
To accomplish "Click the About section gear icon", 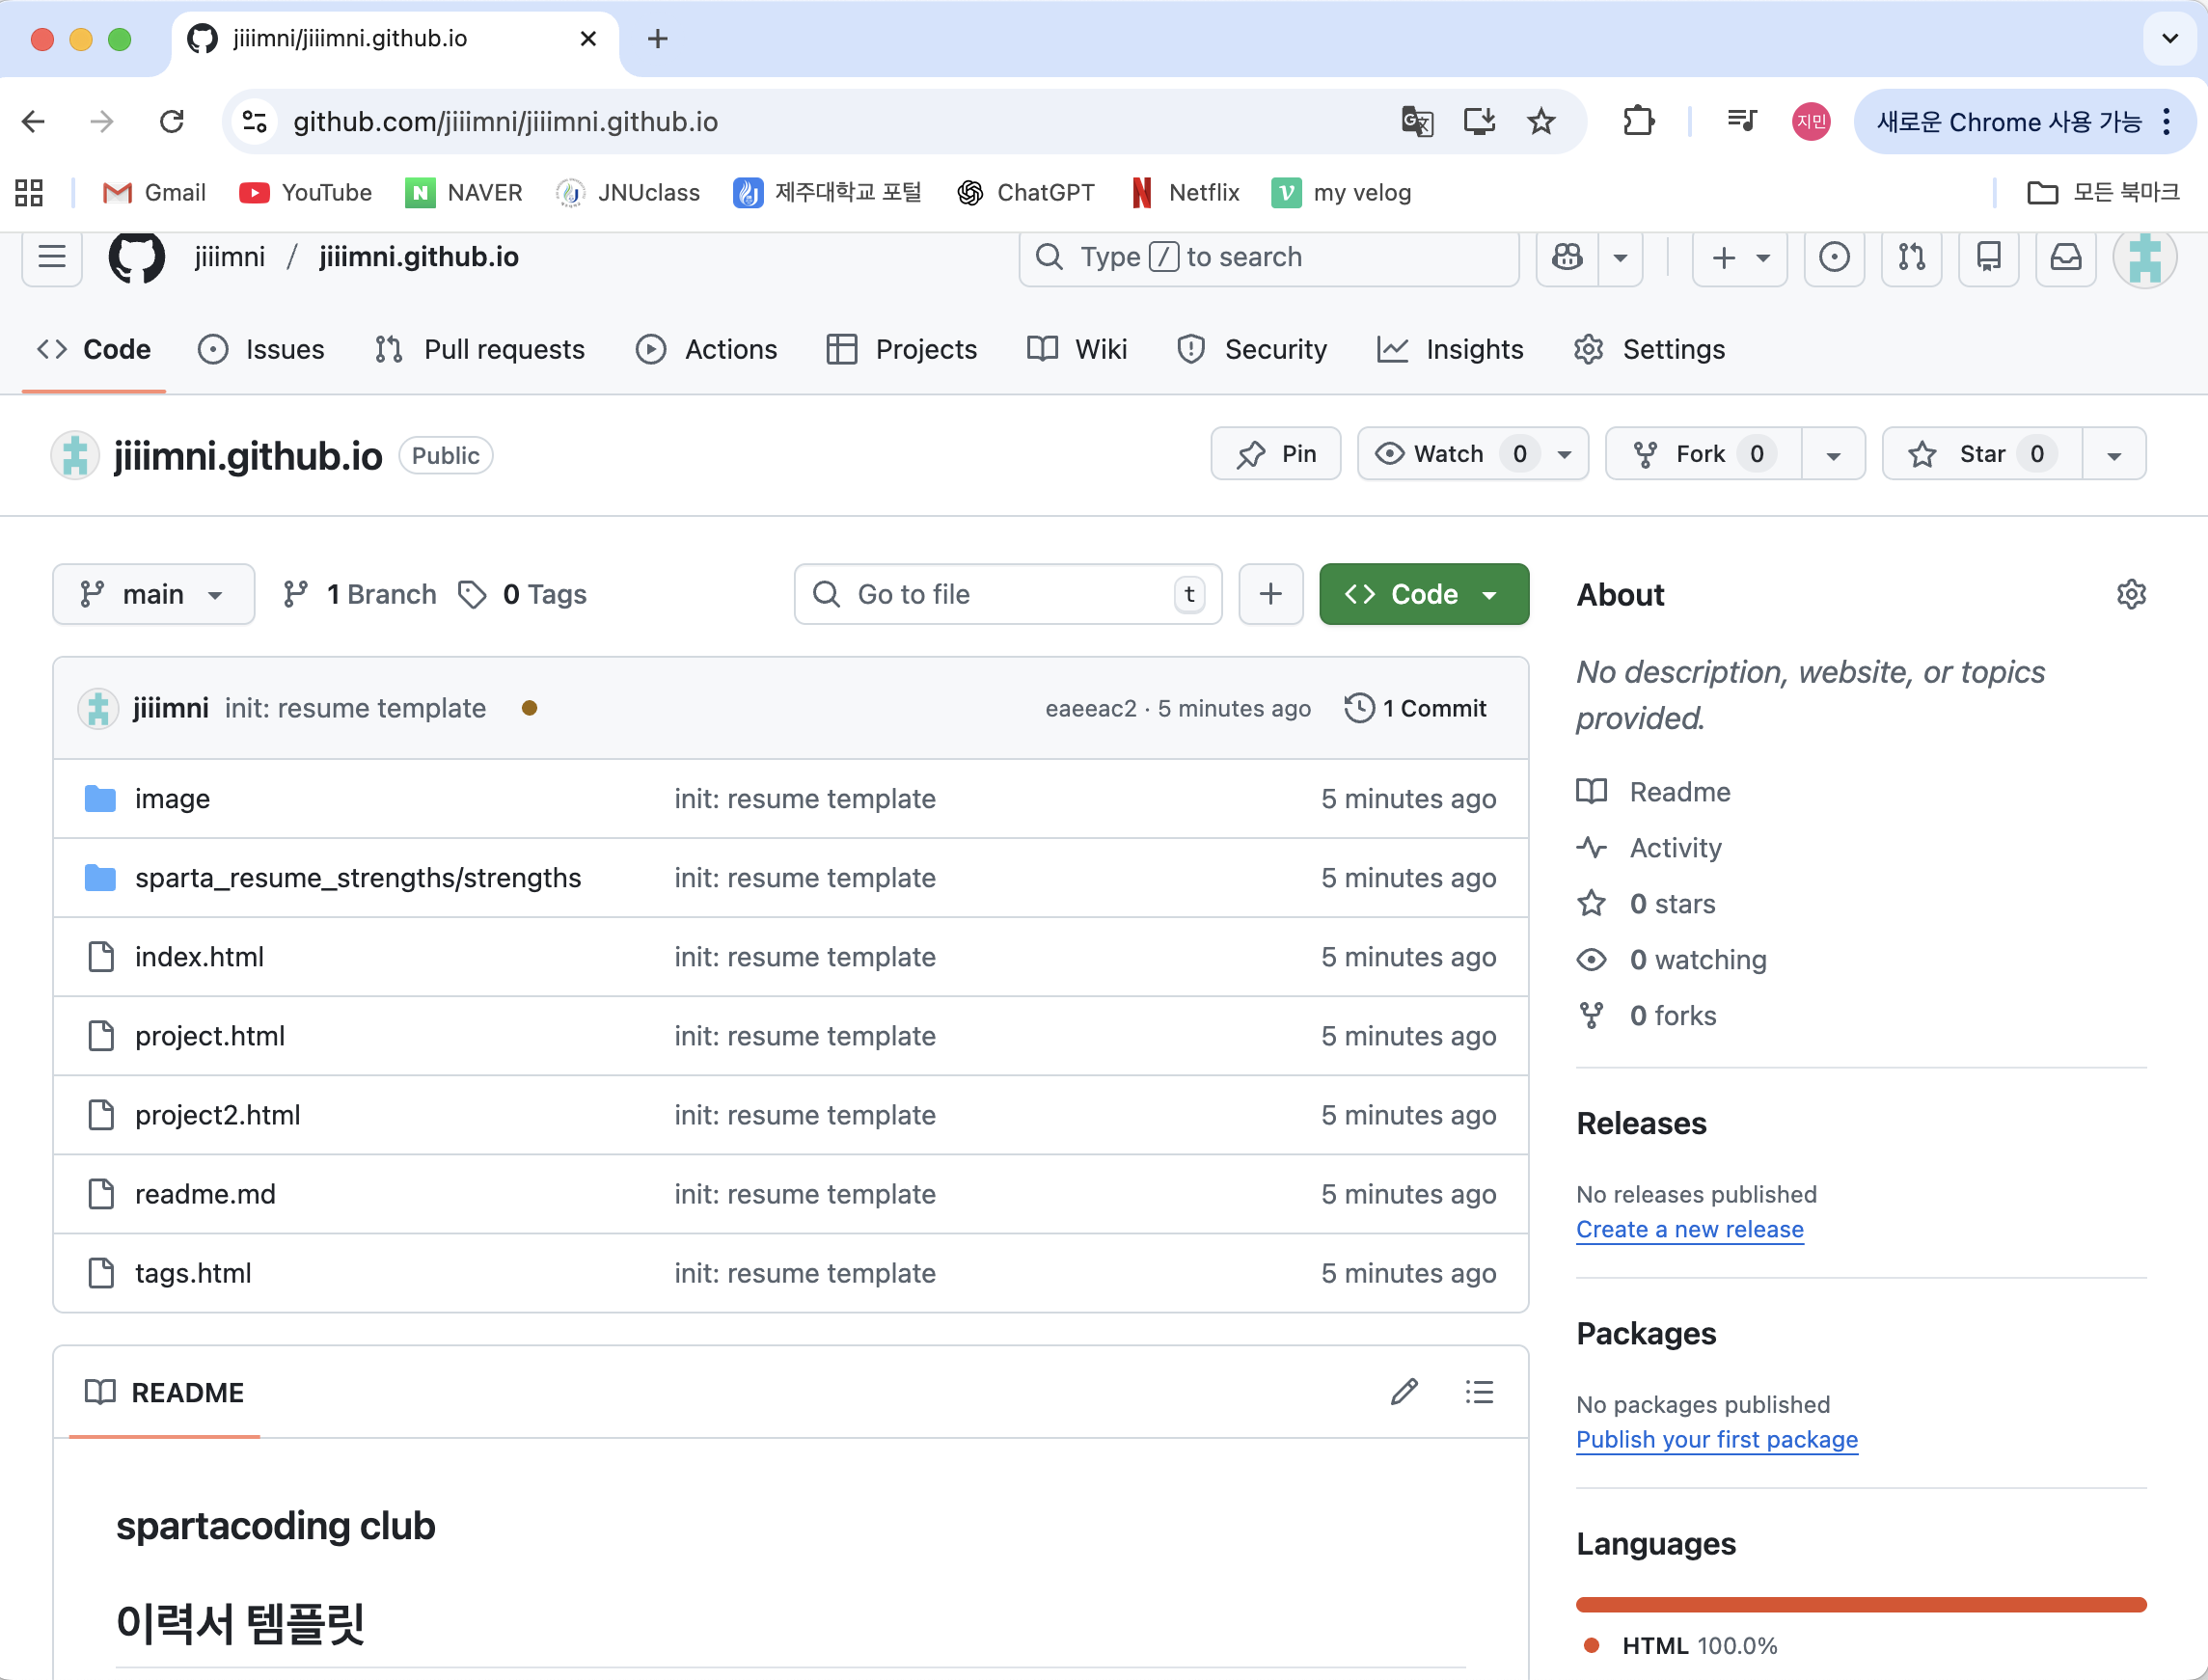I will click(2131, 594).
